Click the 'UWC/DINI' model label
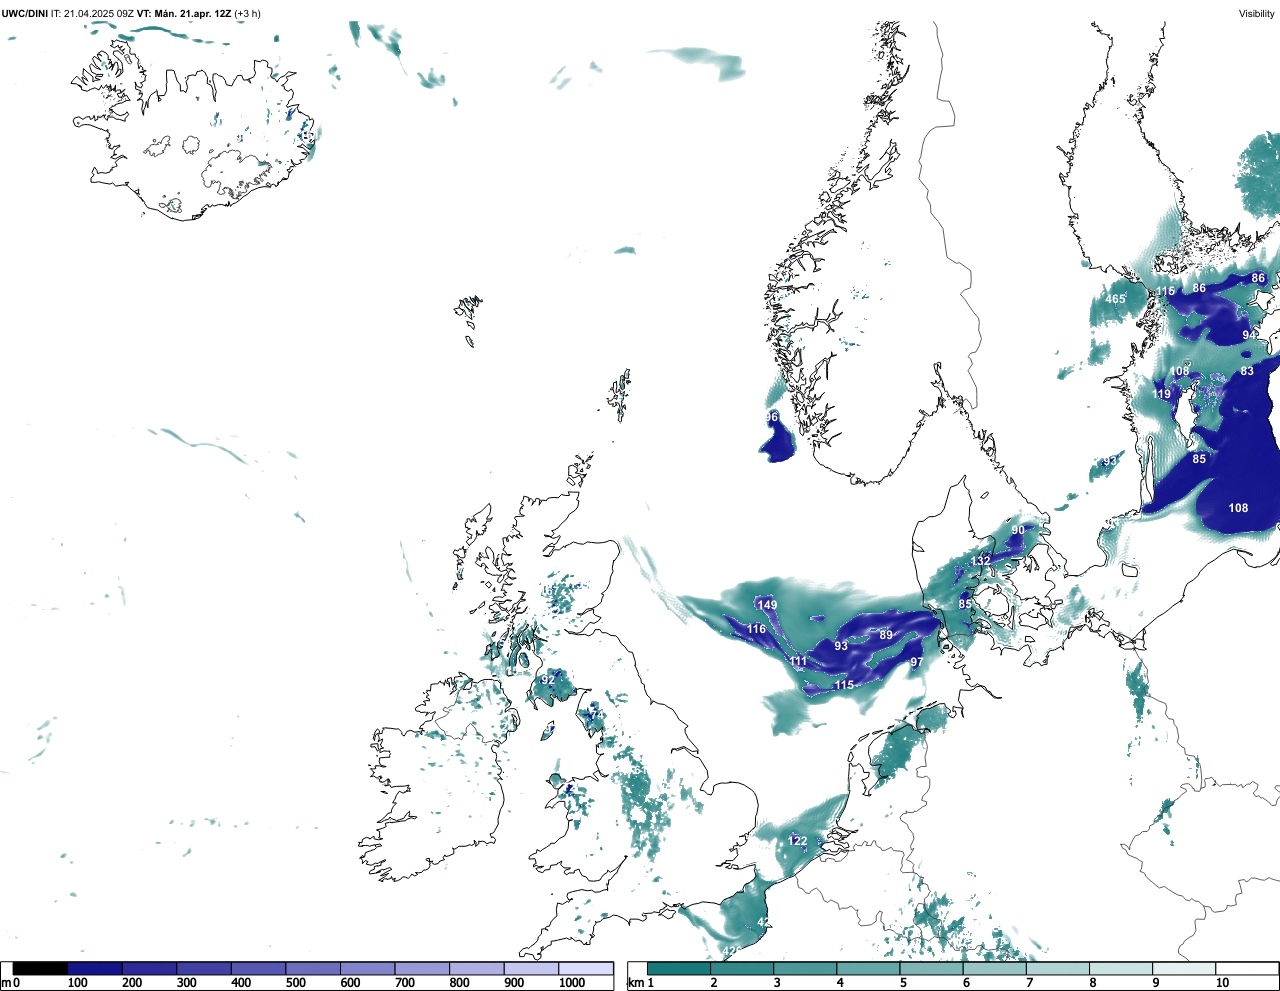This screenshot has height=991, width=1280. pos(25,14)
